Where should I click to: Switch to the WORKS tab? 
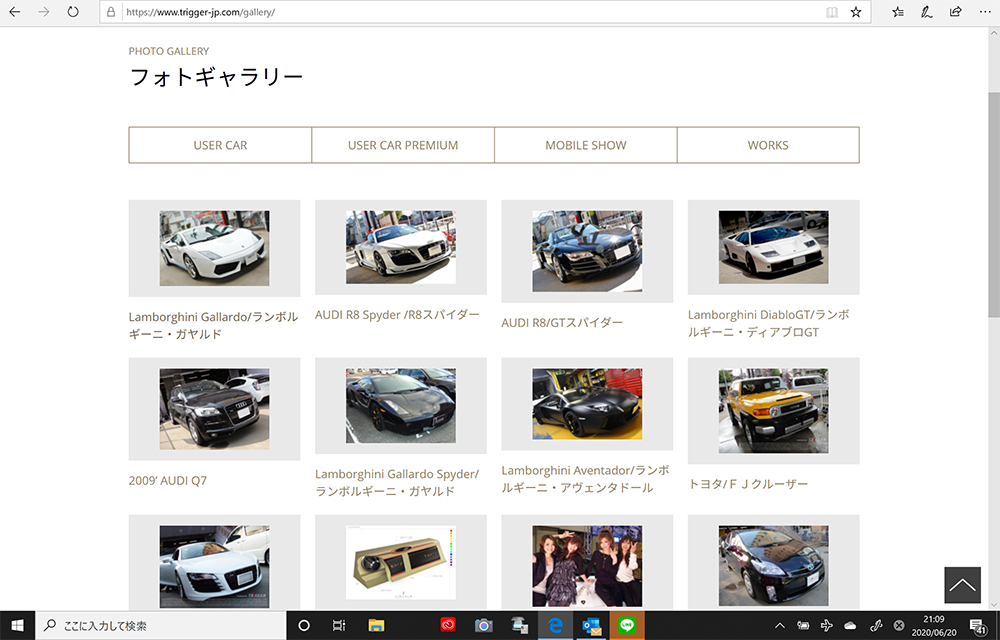click(x=768, y=145)
